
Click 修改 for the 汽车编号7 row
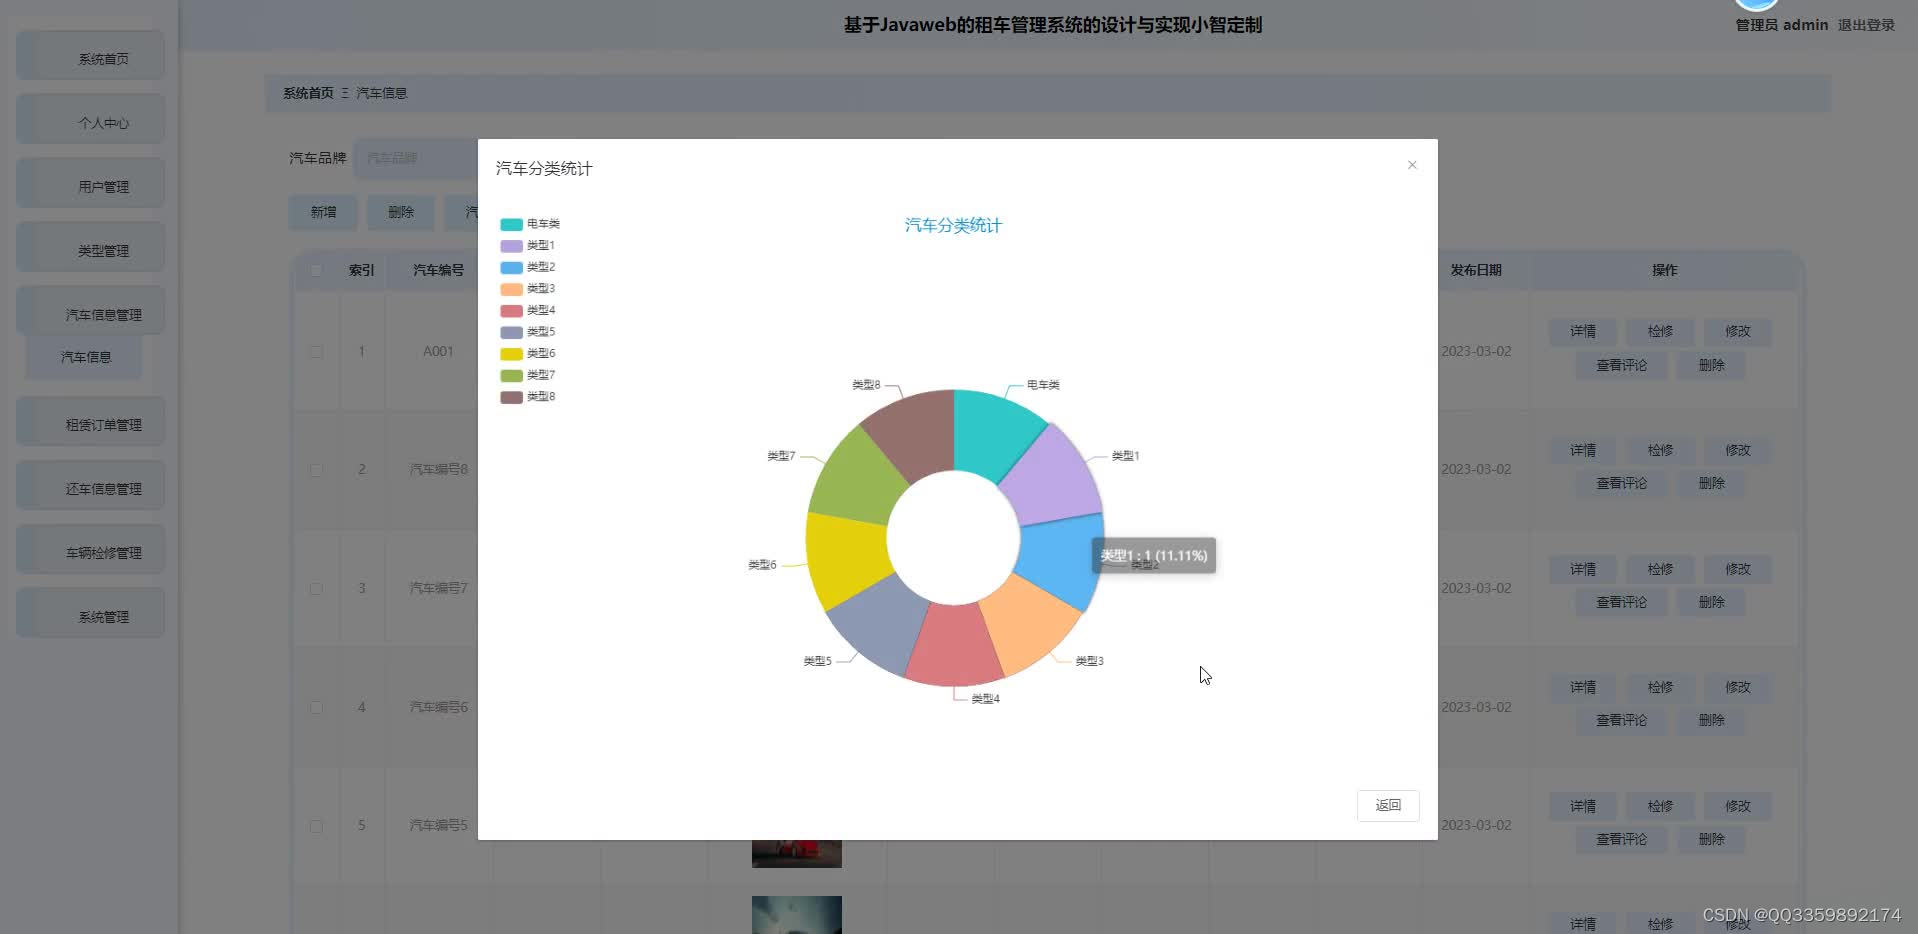point(1738,569)
